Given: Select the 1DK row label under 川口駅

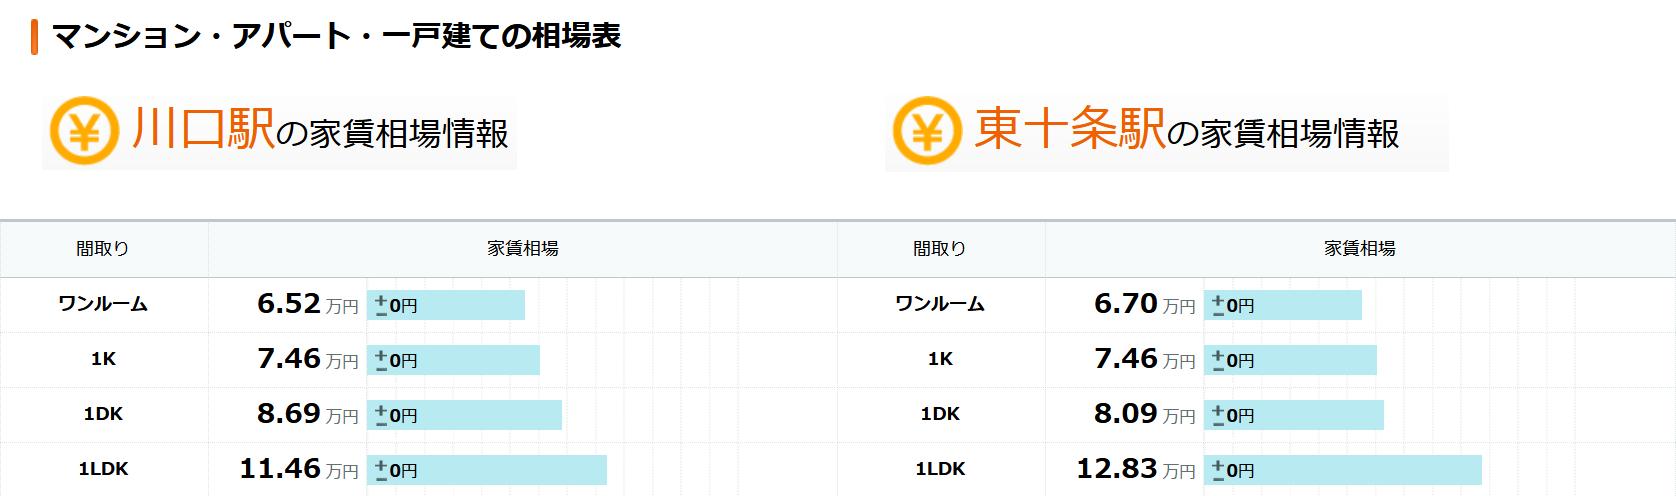Looking at the screenshot, I should point(103,414).
